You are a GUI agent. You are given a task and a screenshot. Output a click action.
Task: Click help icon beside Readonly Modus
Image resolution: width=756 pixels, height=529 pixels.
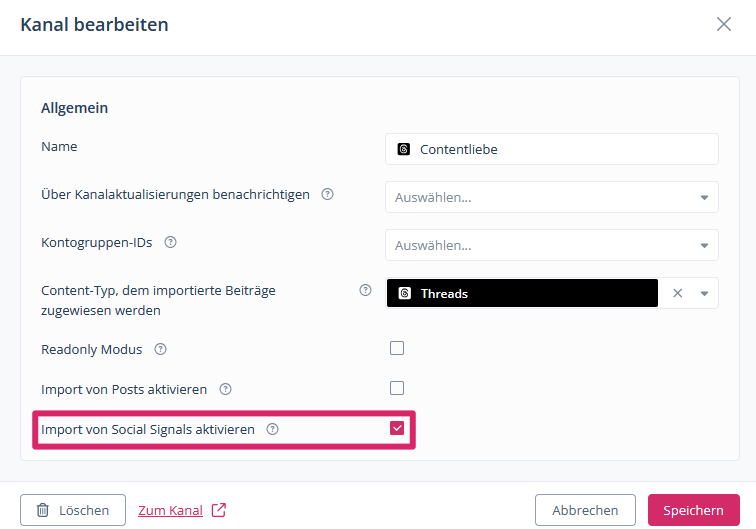point(160,350)
